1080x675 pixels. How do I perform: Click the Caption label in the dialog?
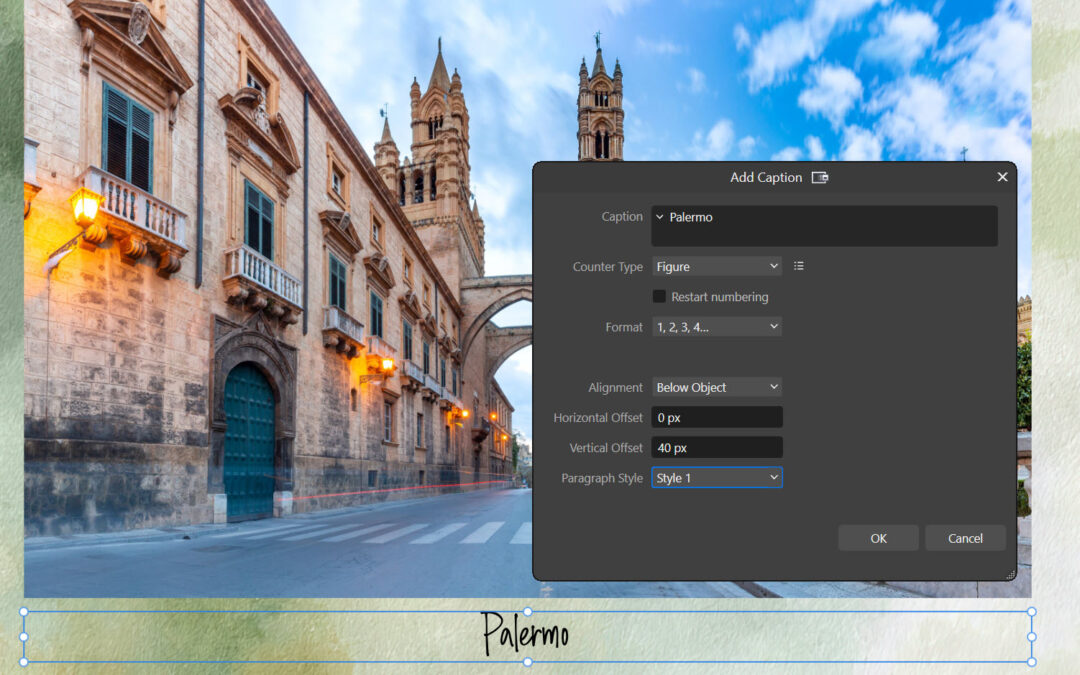[622, 216]
